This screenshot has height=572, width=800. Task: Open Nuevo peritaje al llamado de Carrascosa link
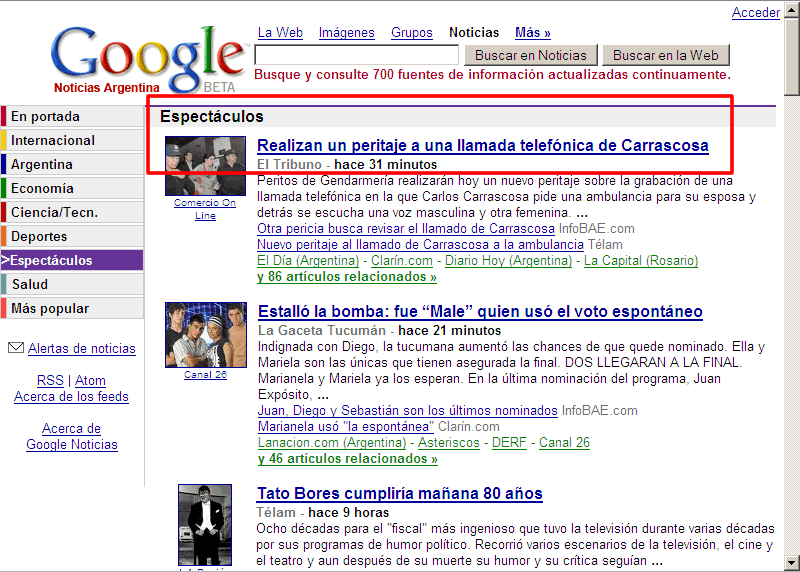point(420,244)
